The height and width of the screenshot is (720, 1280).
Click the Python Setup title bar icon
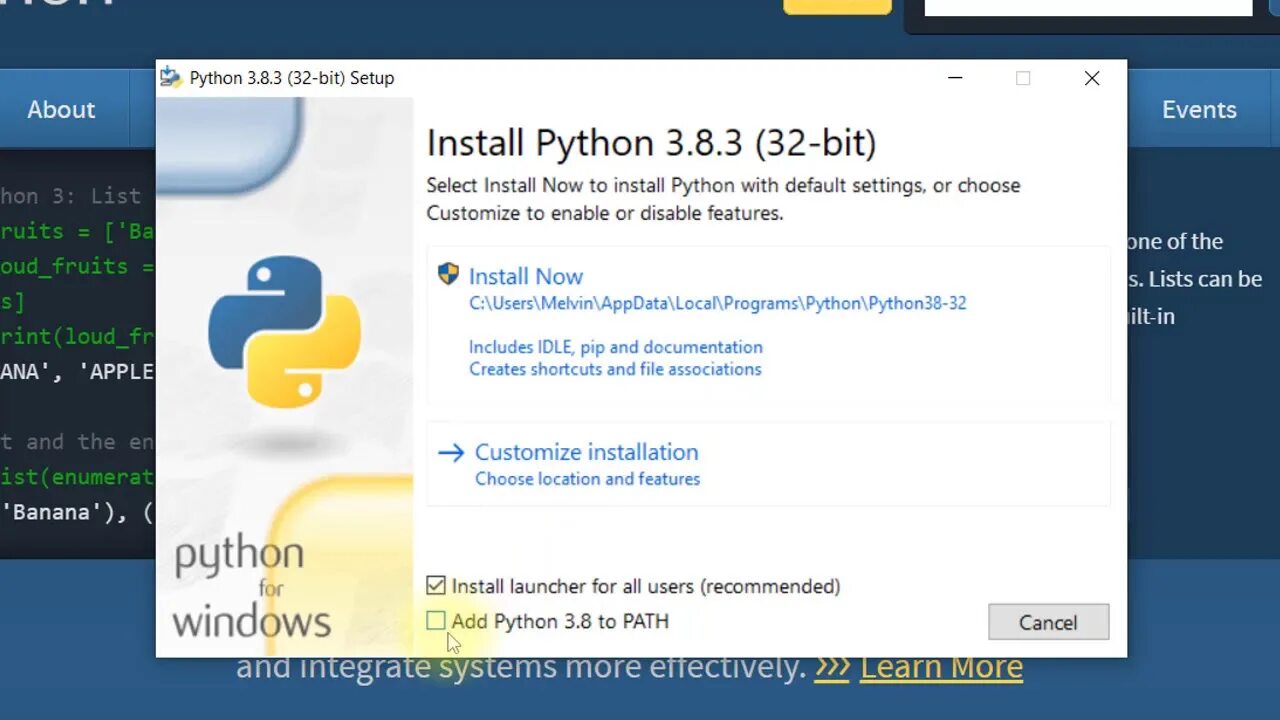(171, 78)
